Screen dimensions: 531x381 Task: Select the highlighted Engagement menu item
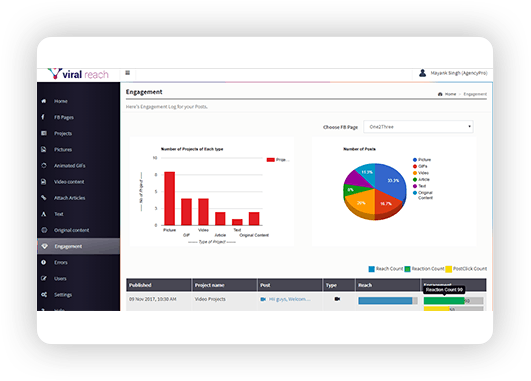[79, 246]
